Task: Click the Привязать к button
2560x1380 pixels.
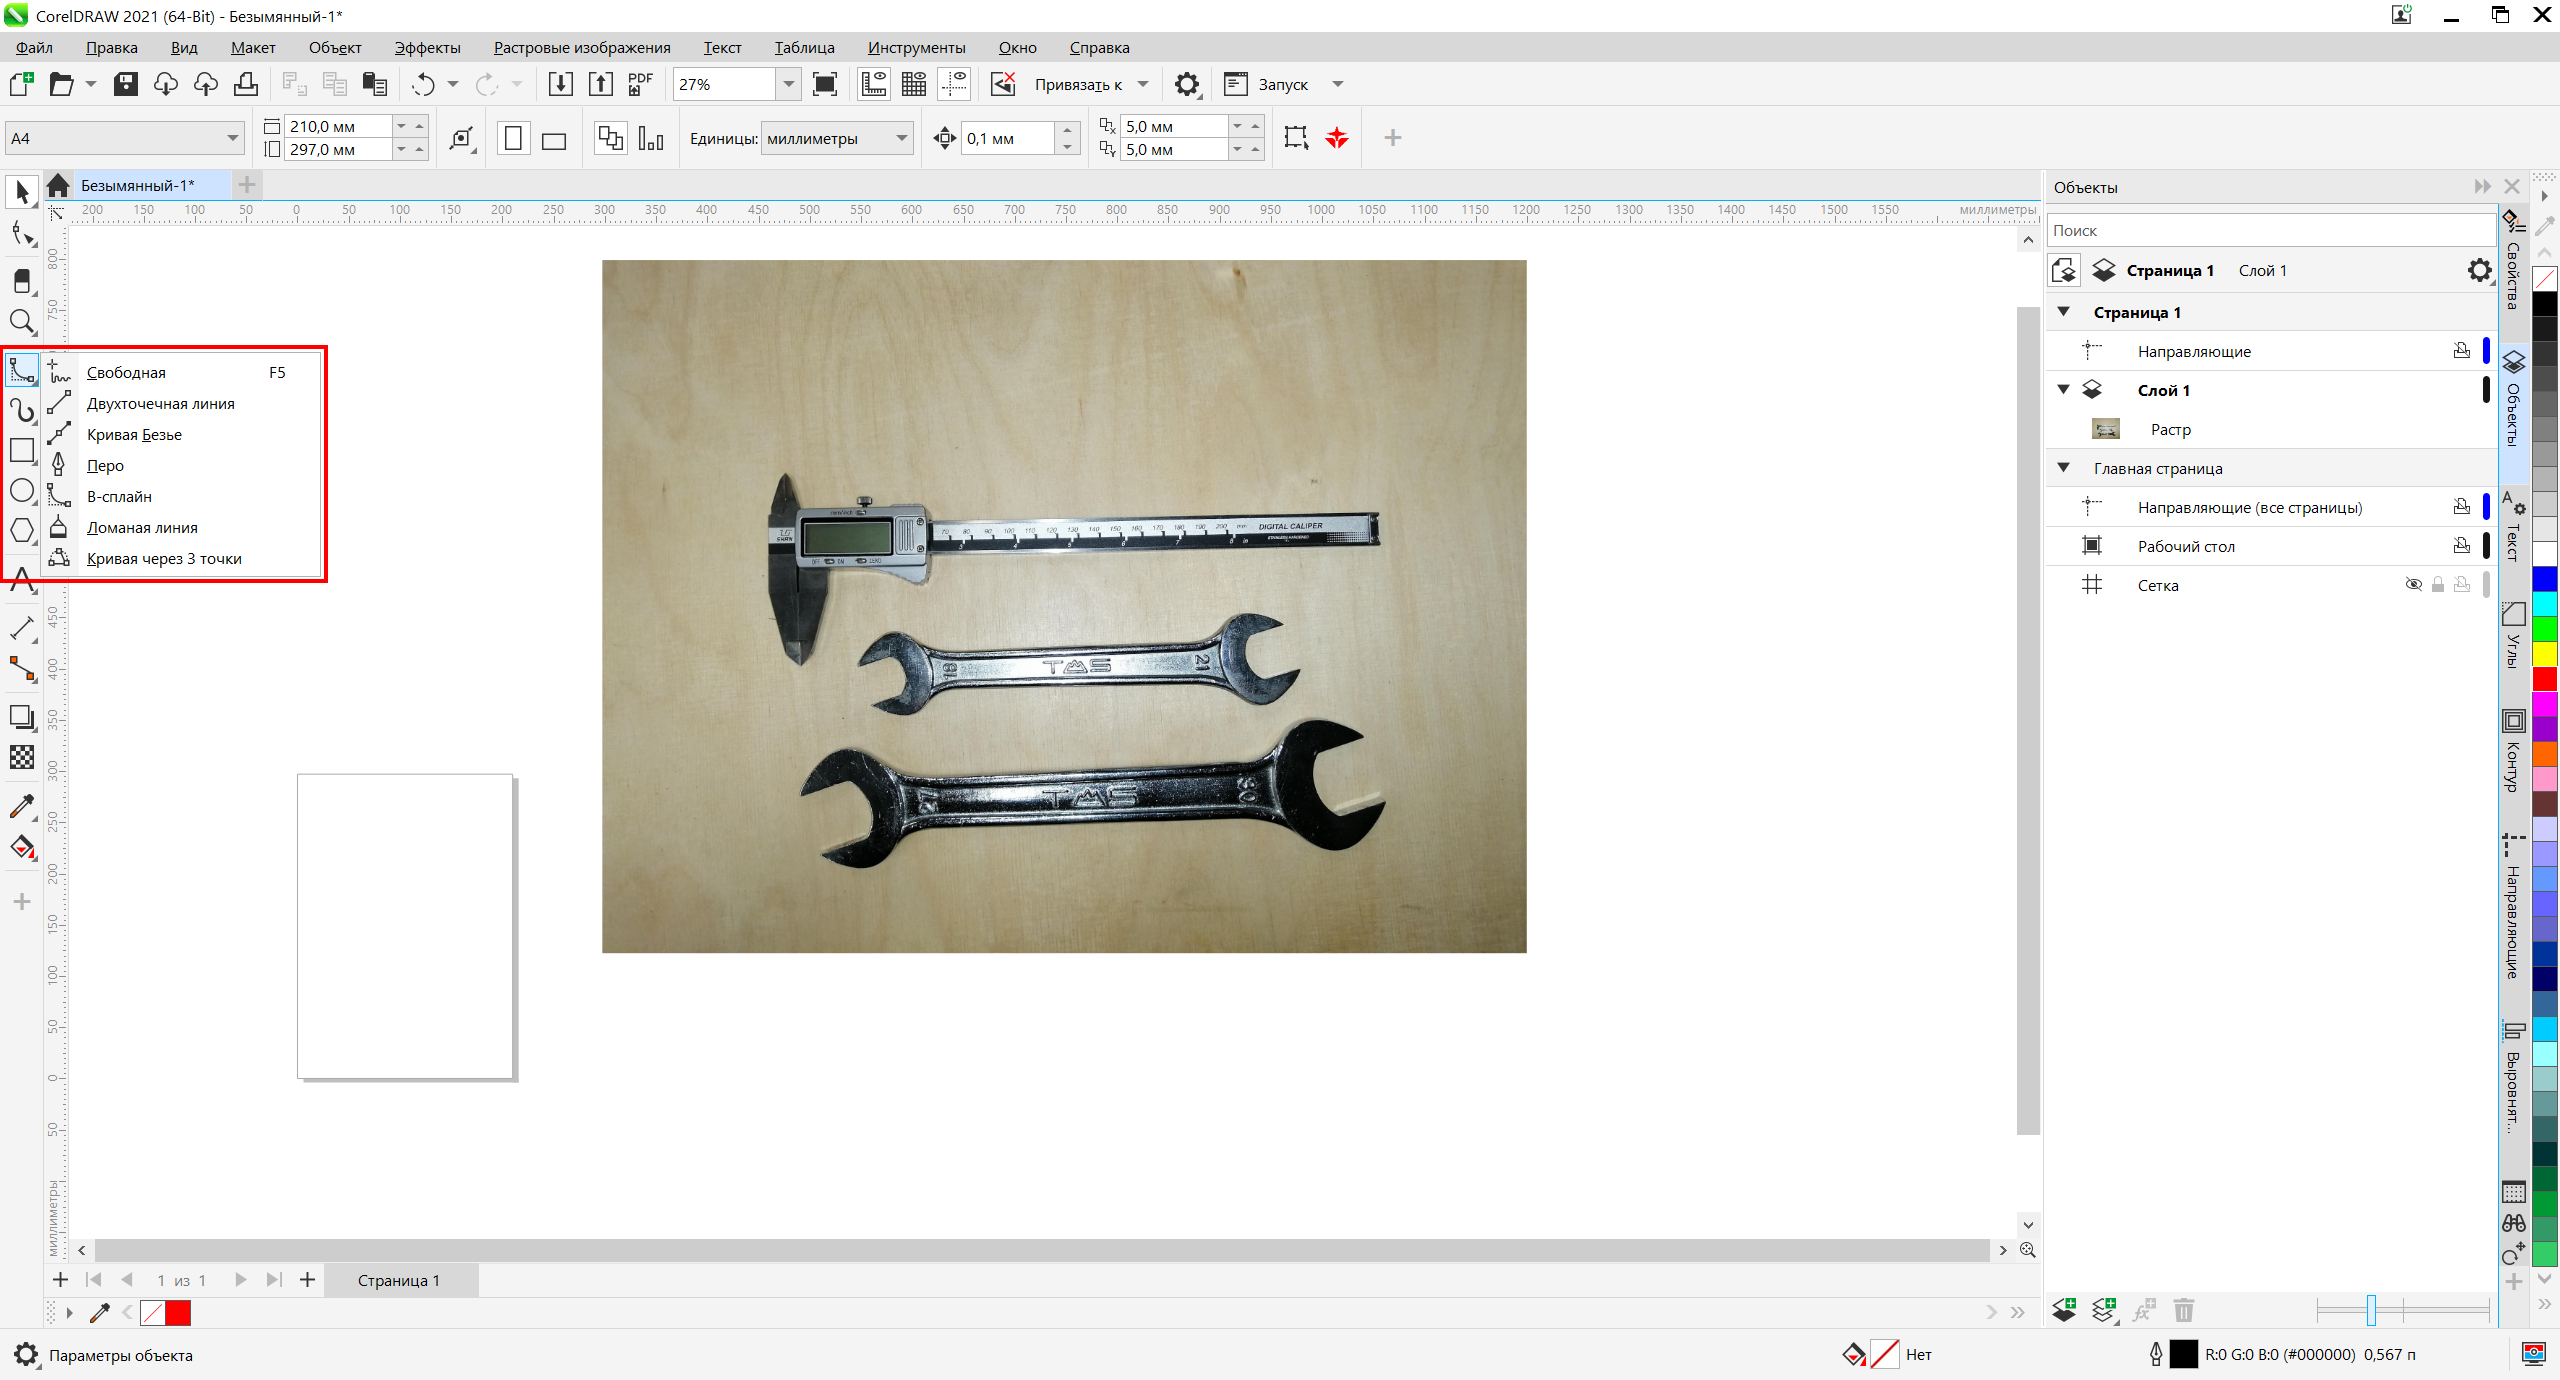Action: click(x=1078, y=84)
